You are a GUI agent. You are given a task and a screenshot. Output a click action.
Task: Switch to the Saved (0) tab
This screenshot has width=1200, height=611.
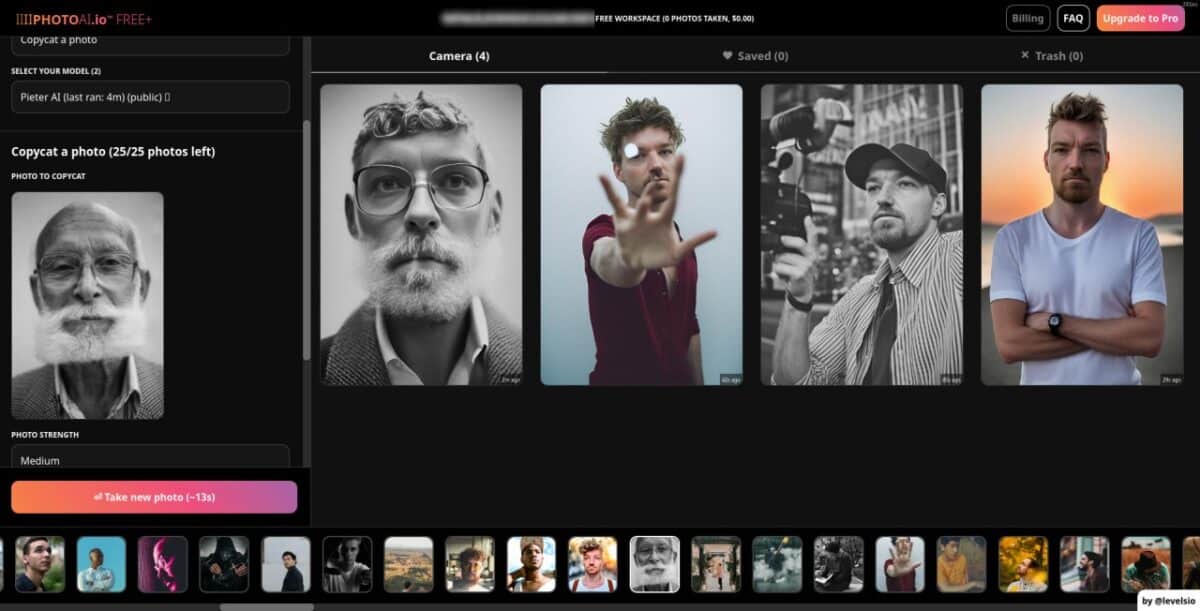coord(755,56)
